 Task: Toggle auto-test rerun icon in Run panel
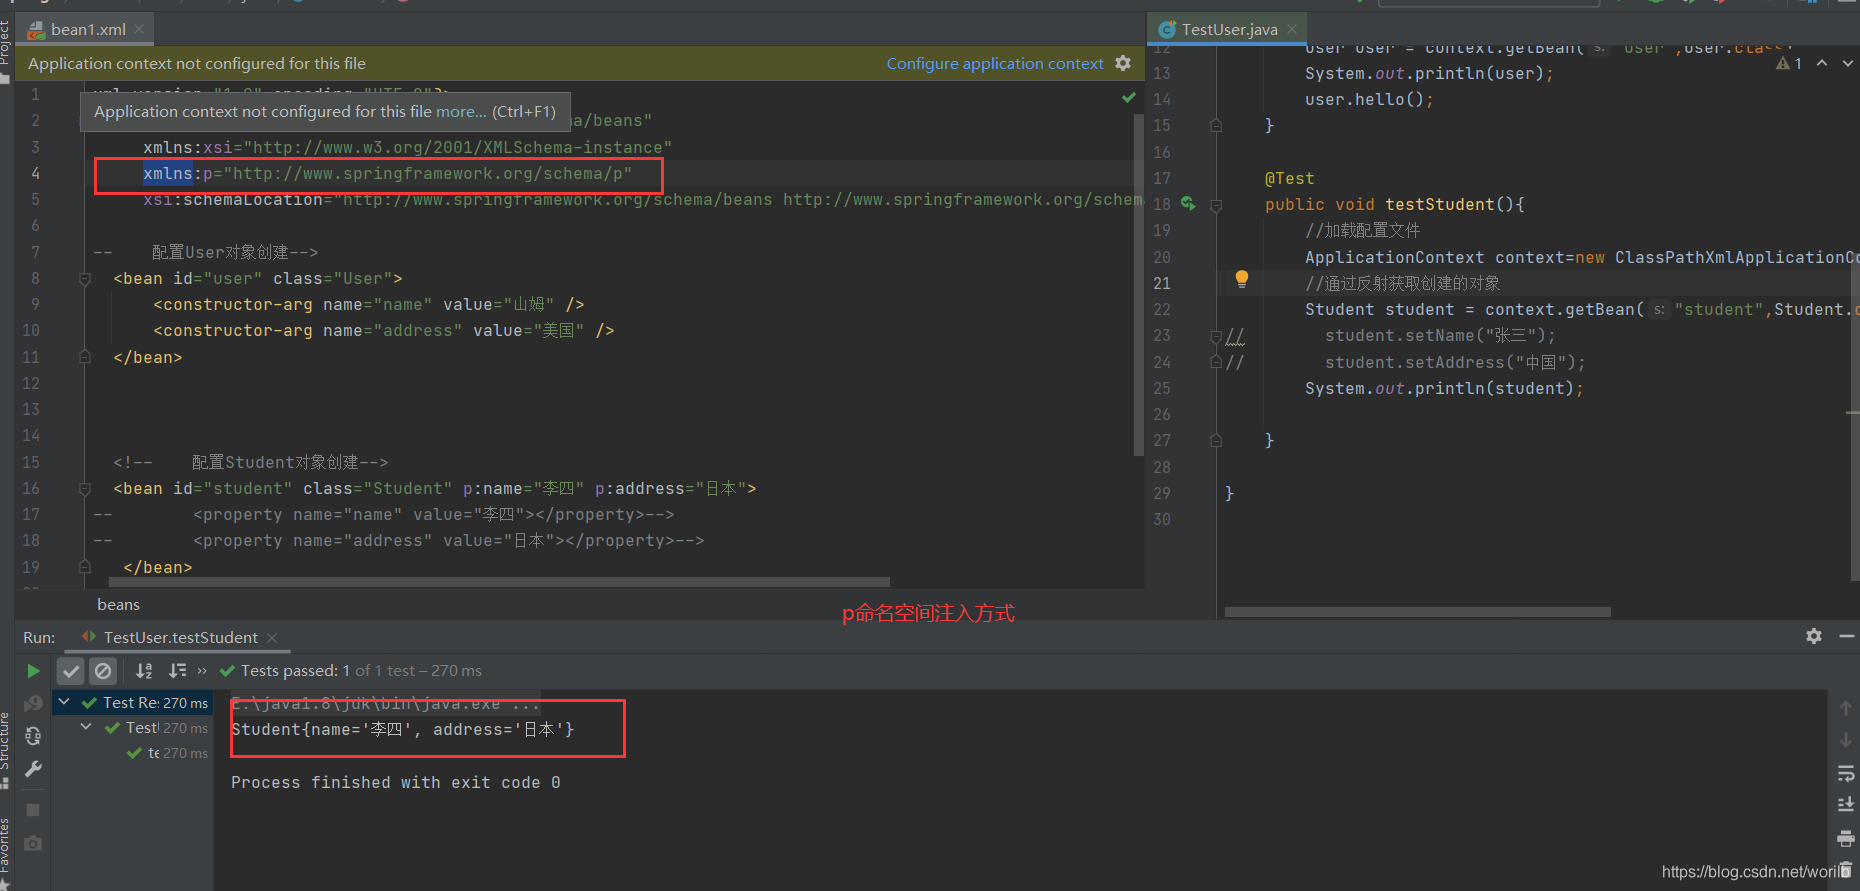[x=33, y=736]
